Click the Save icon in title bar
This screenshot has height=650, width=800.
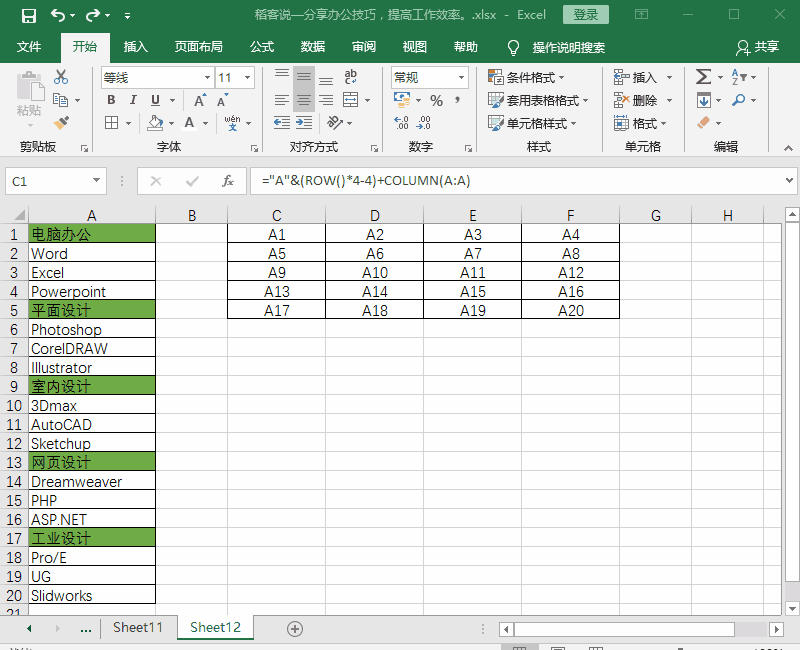pyautogui.click(x=29, y=15)
